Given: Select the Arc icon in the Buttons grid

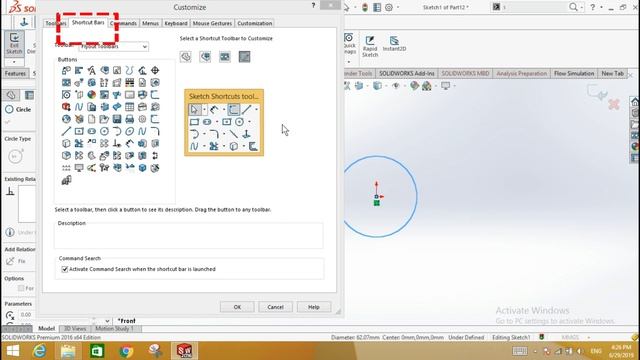Looking at the screenshot, I should (117, 131).
